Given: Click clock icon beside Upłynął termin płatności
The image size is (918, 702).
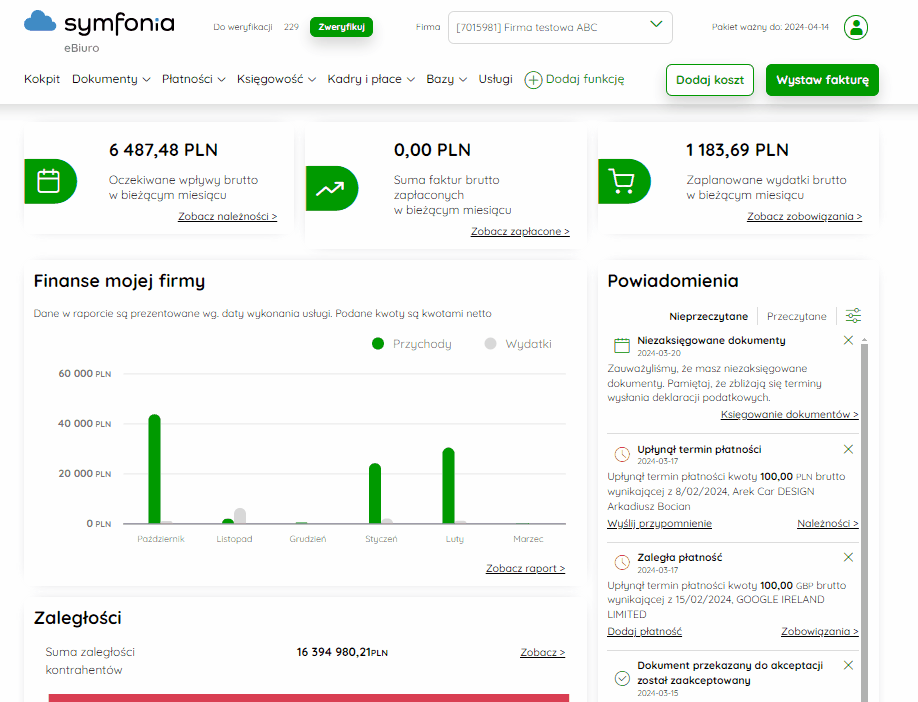Looking at the screenshot, I should [x=622, y=454].
